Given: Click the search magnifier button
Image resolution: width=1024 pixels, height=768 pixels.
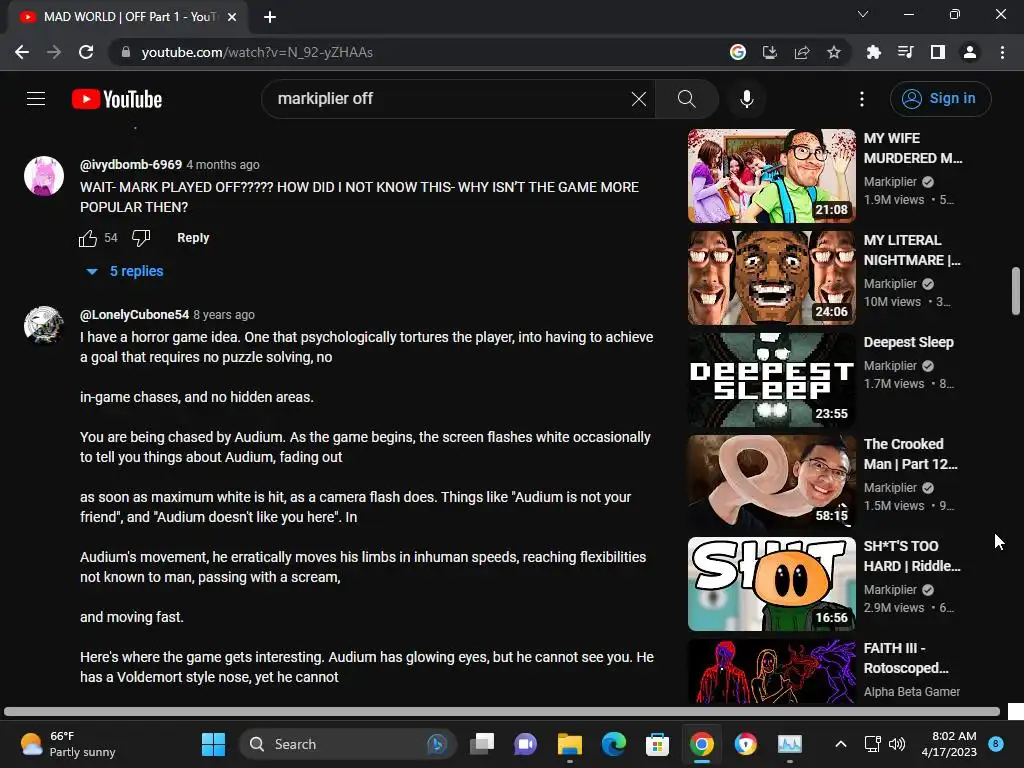Looking at the screenshot, I should [x=686, y=99].
